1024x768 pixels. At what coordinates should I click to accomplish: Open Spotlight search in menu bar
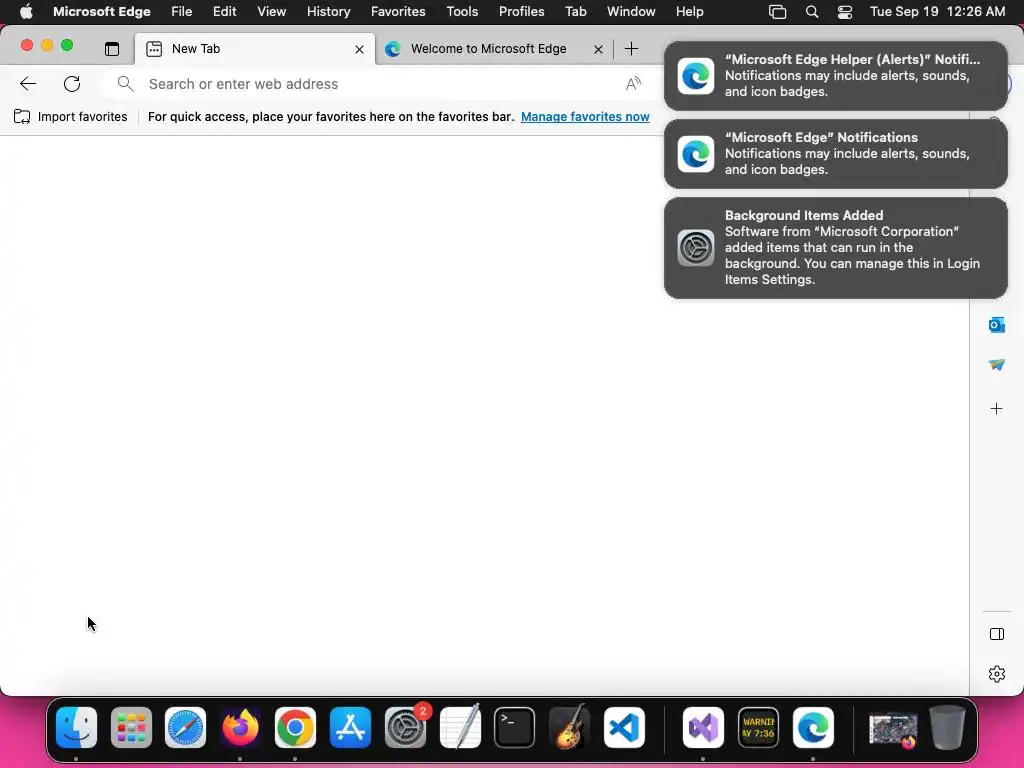(x=812, y=12)
